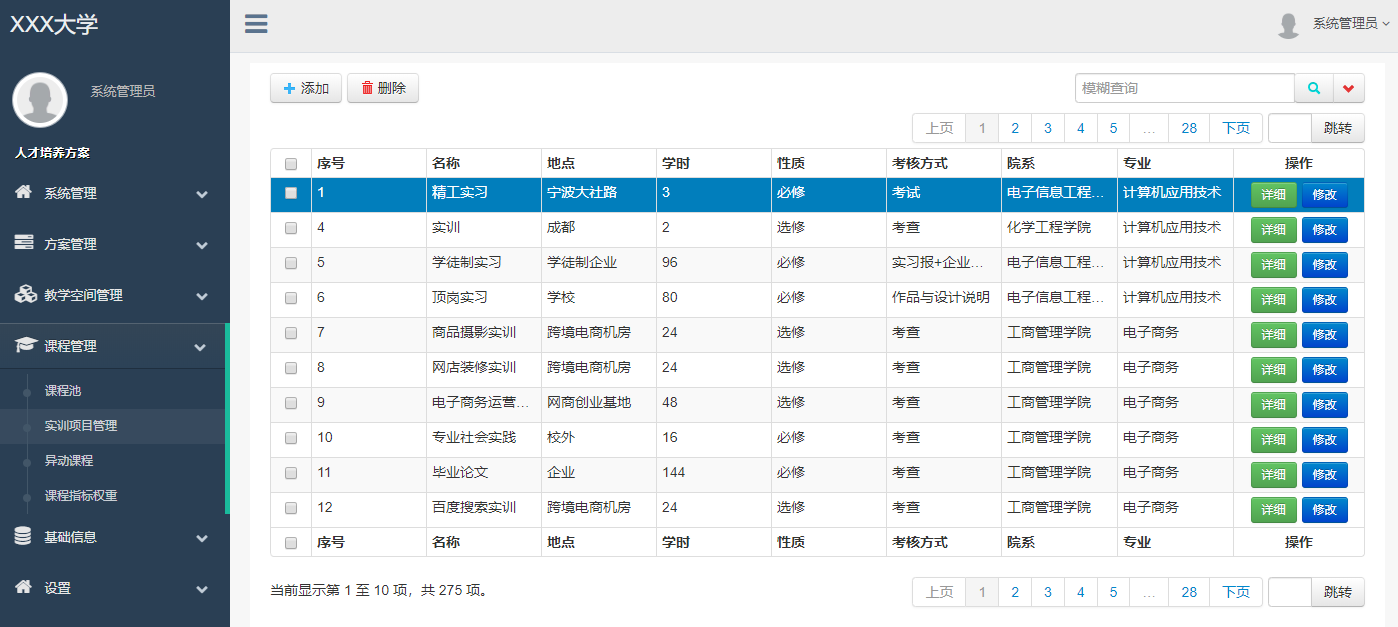Open 系统管理员 dropdown in top bar
Image resolution: width=1398 pixels, height=627 pixels.
click(x=1351, y=24)
